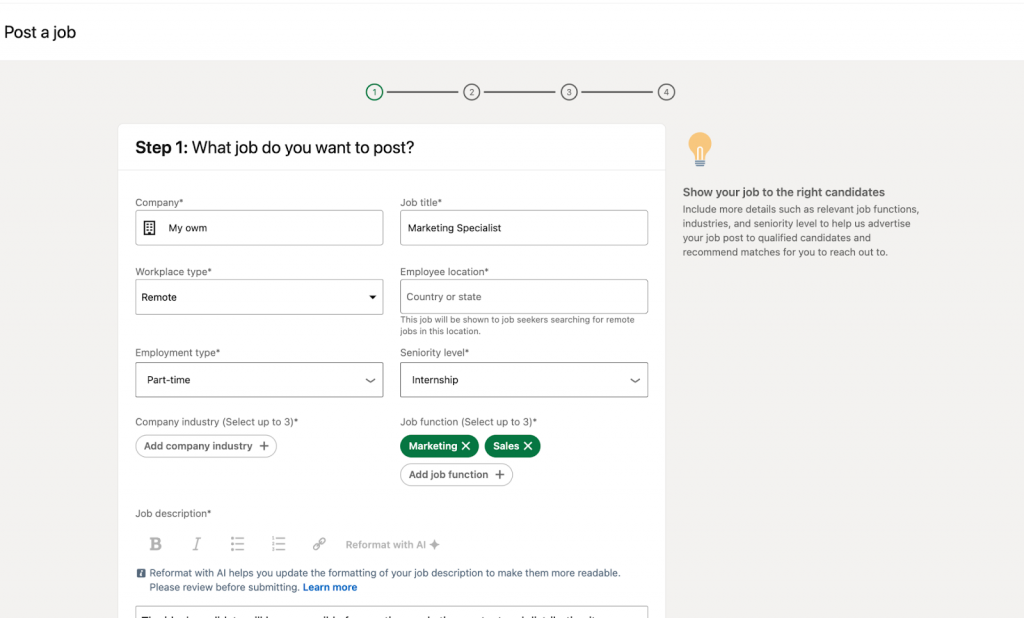
Task: Click the Employee location country field
Action: 524,296
